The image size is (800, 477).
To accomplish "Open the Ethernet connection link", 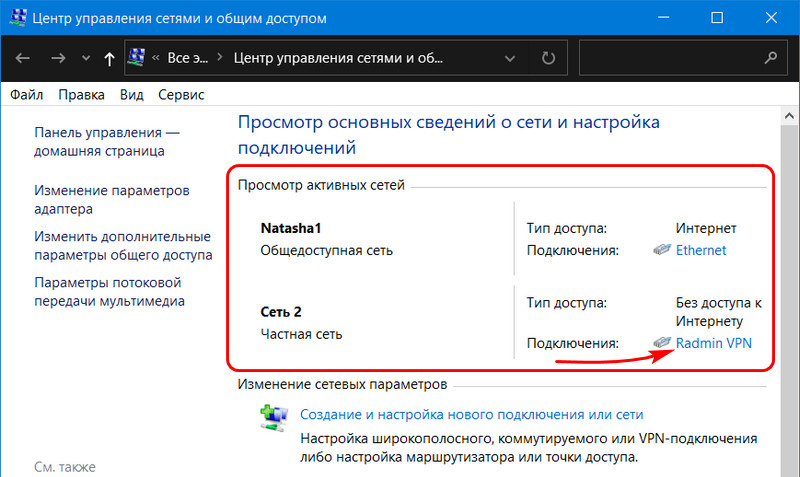I will click(x=701, y=250).
